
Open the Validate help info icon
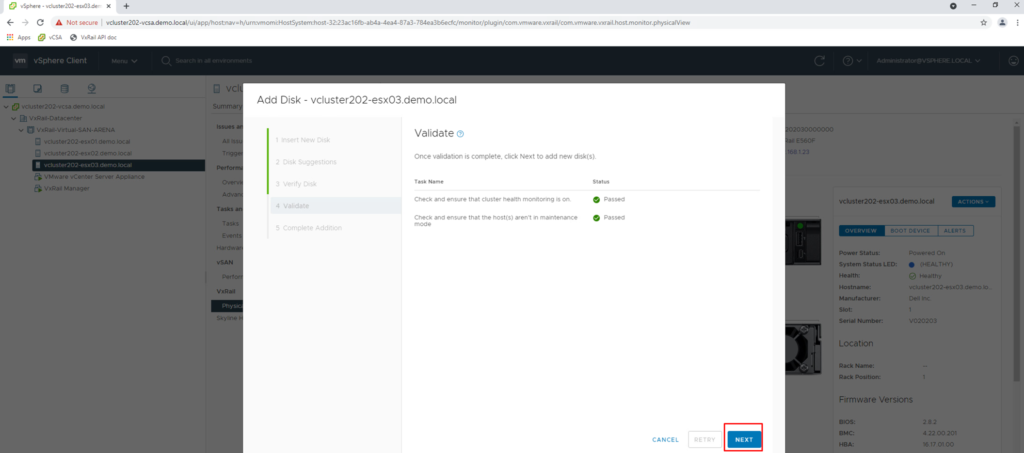coord(460,134)
